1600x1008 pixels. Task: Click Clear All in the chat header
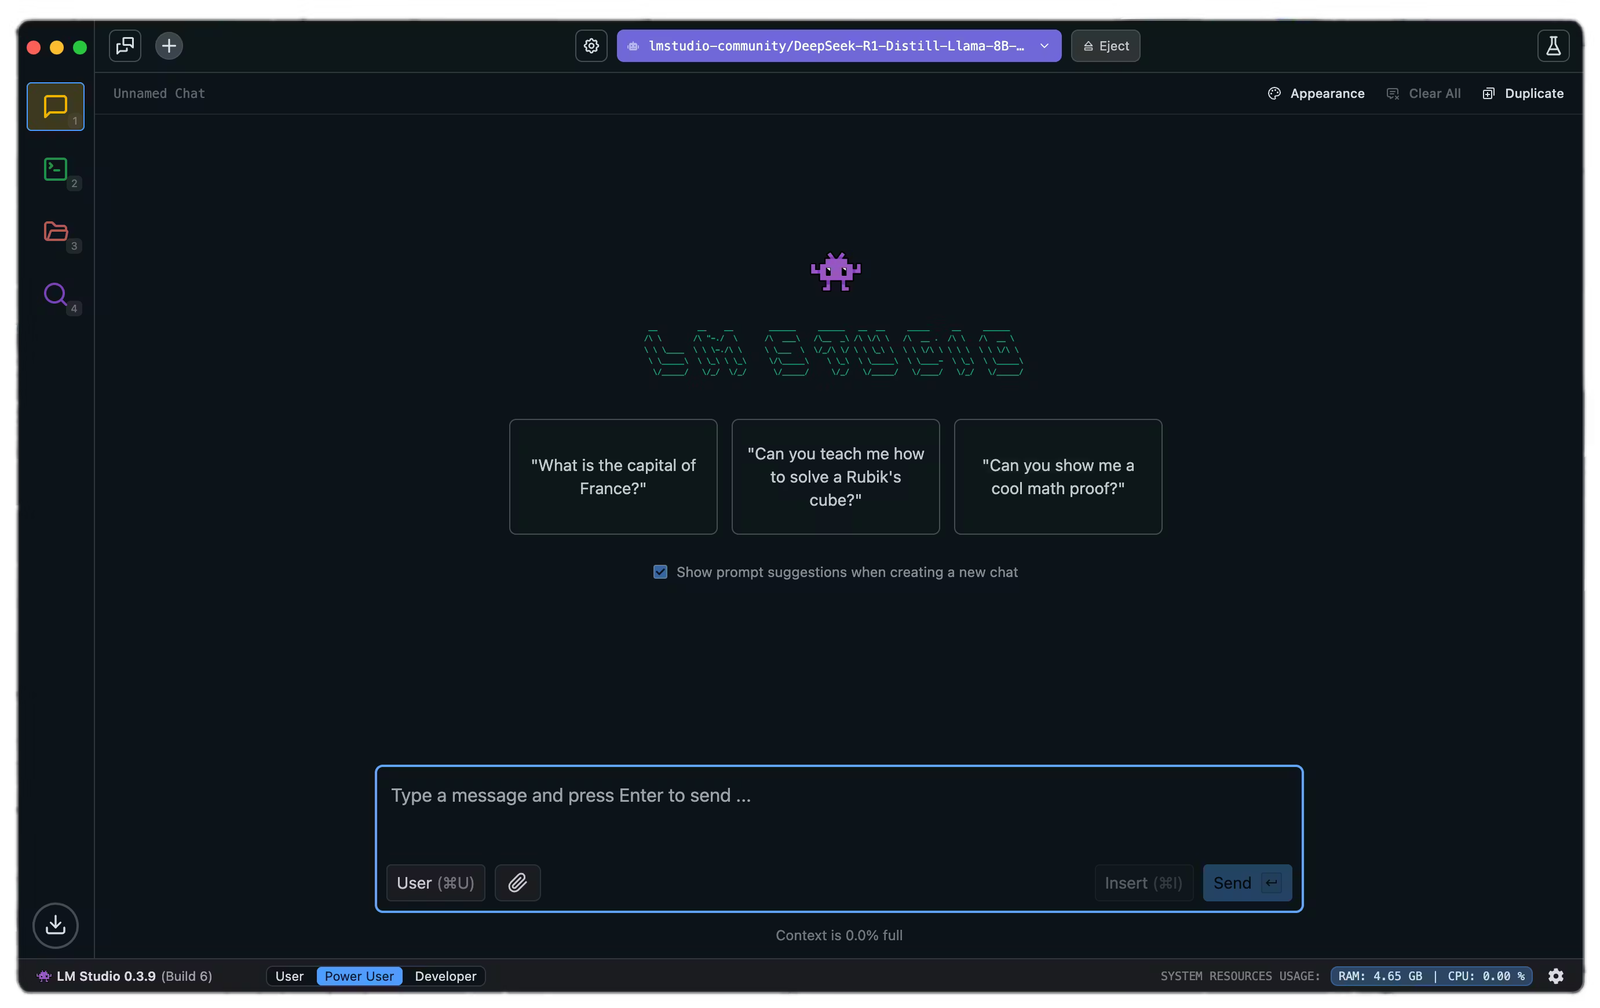(1423, 93)
